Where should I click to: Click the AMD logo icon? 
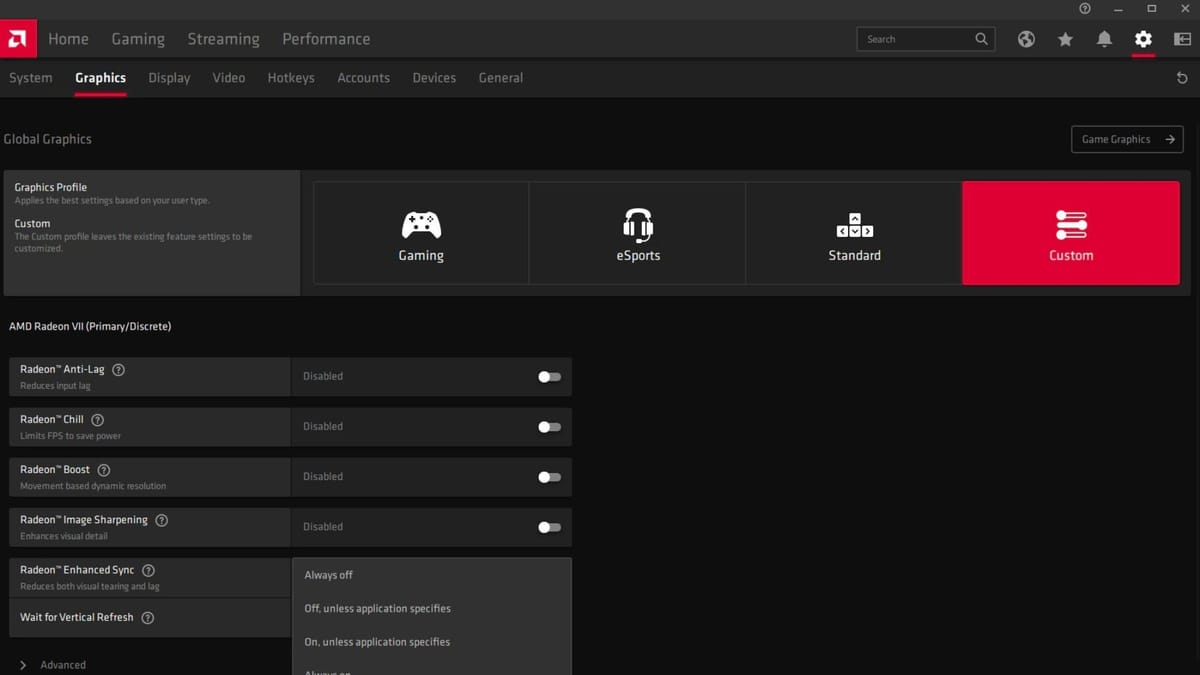[18, 39]
